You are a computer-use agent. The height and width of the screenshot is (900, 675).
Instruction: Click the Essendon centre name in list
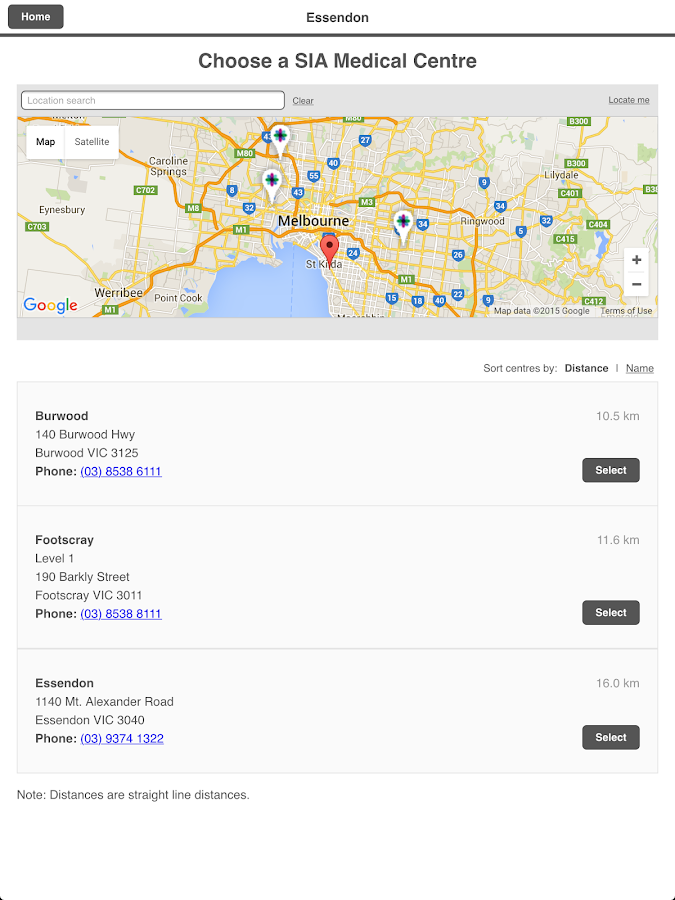tap(64, 683)
